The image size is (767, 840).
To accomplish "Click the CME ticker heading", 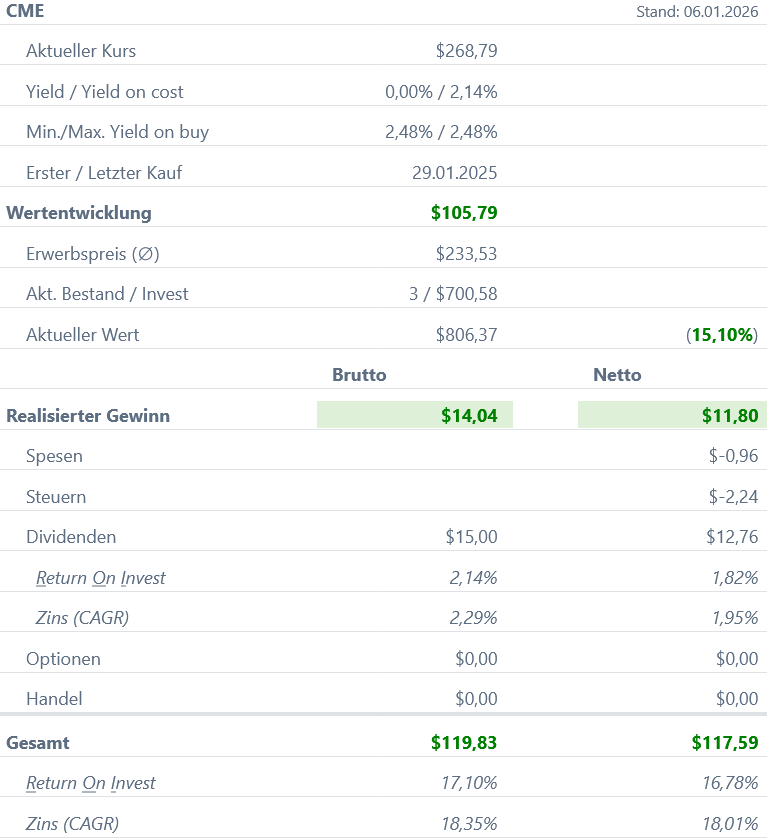I will pos(26,12).
